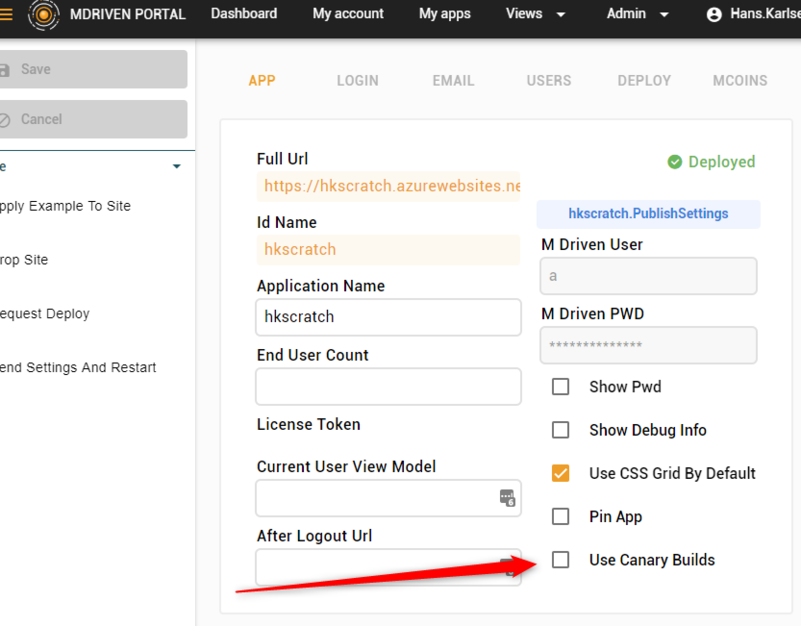The height and width of the screenshot is (626, 801).
Task: Switch to the DEPLOY tab
Action: coord(644,81)
